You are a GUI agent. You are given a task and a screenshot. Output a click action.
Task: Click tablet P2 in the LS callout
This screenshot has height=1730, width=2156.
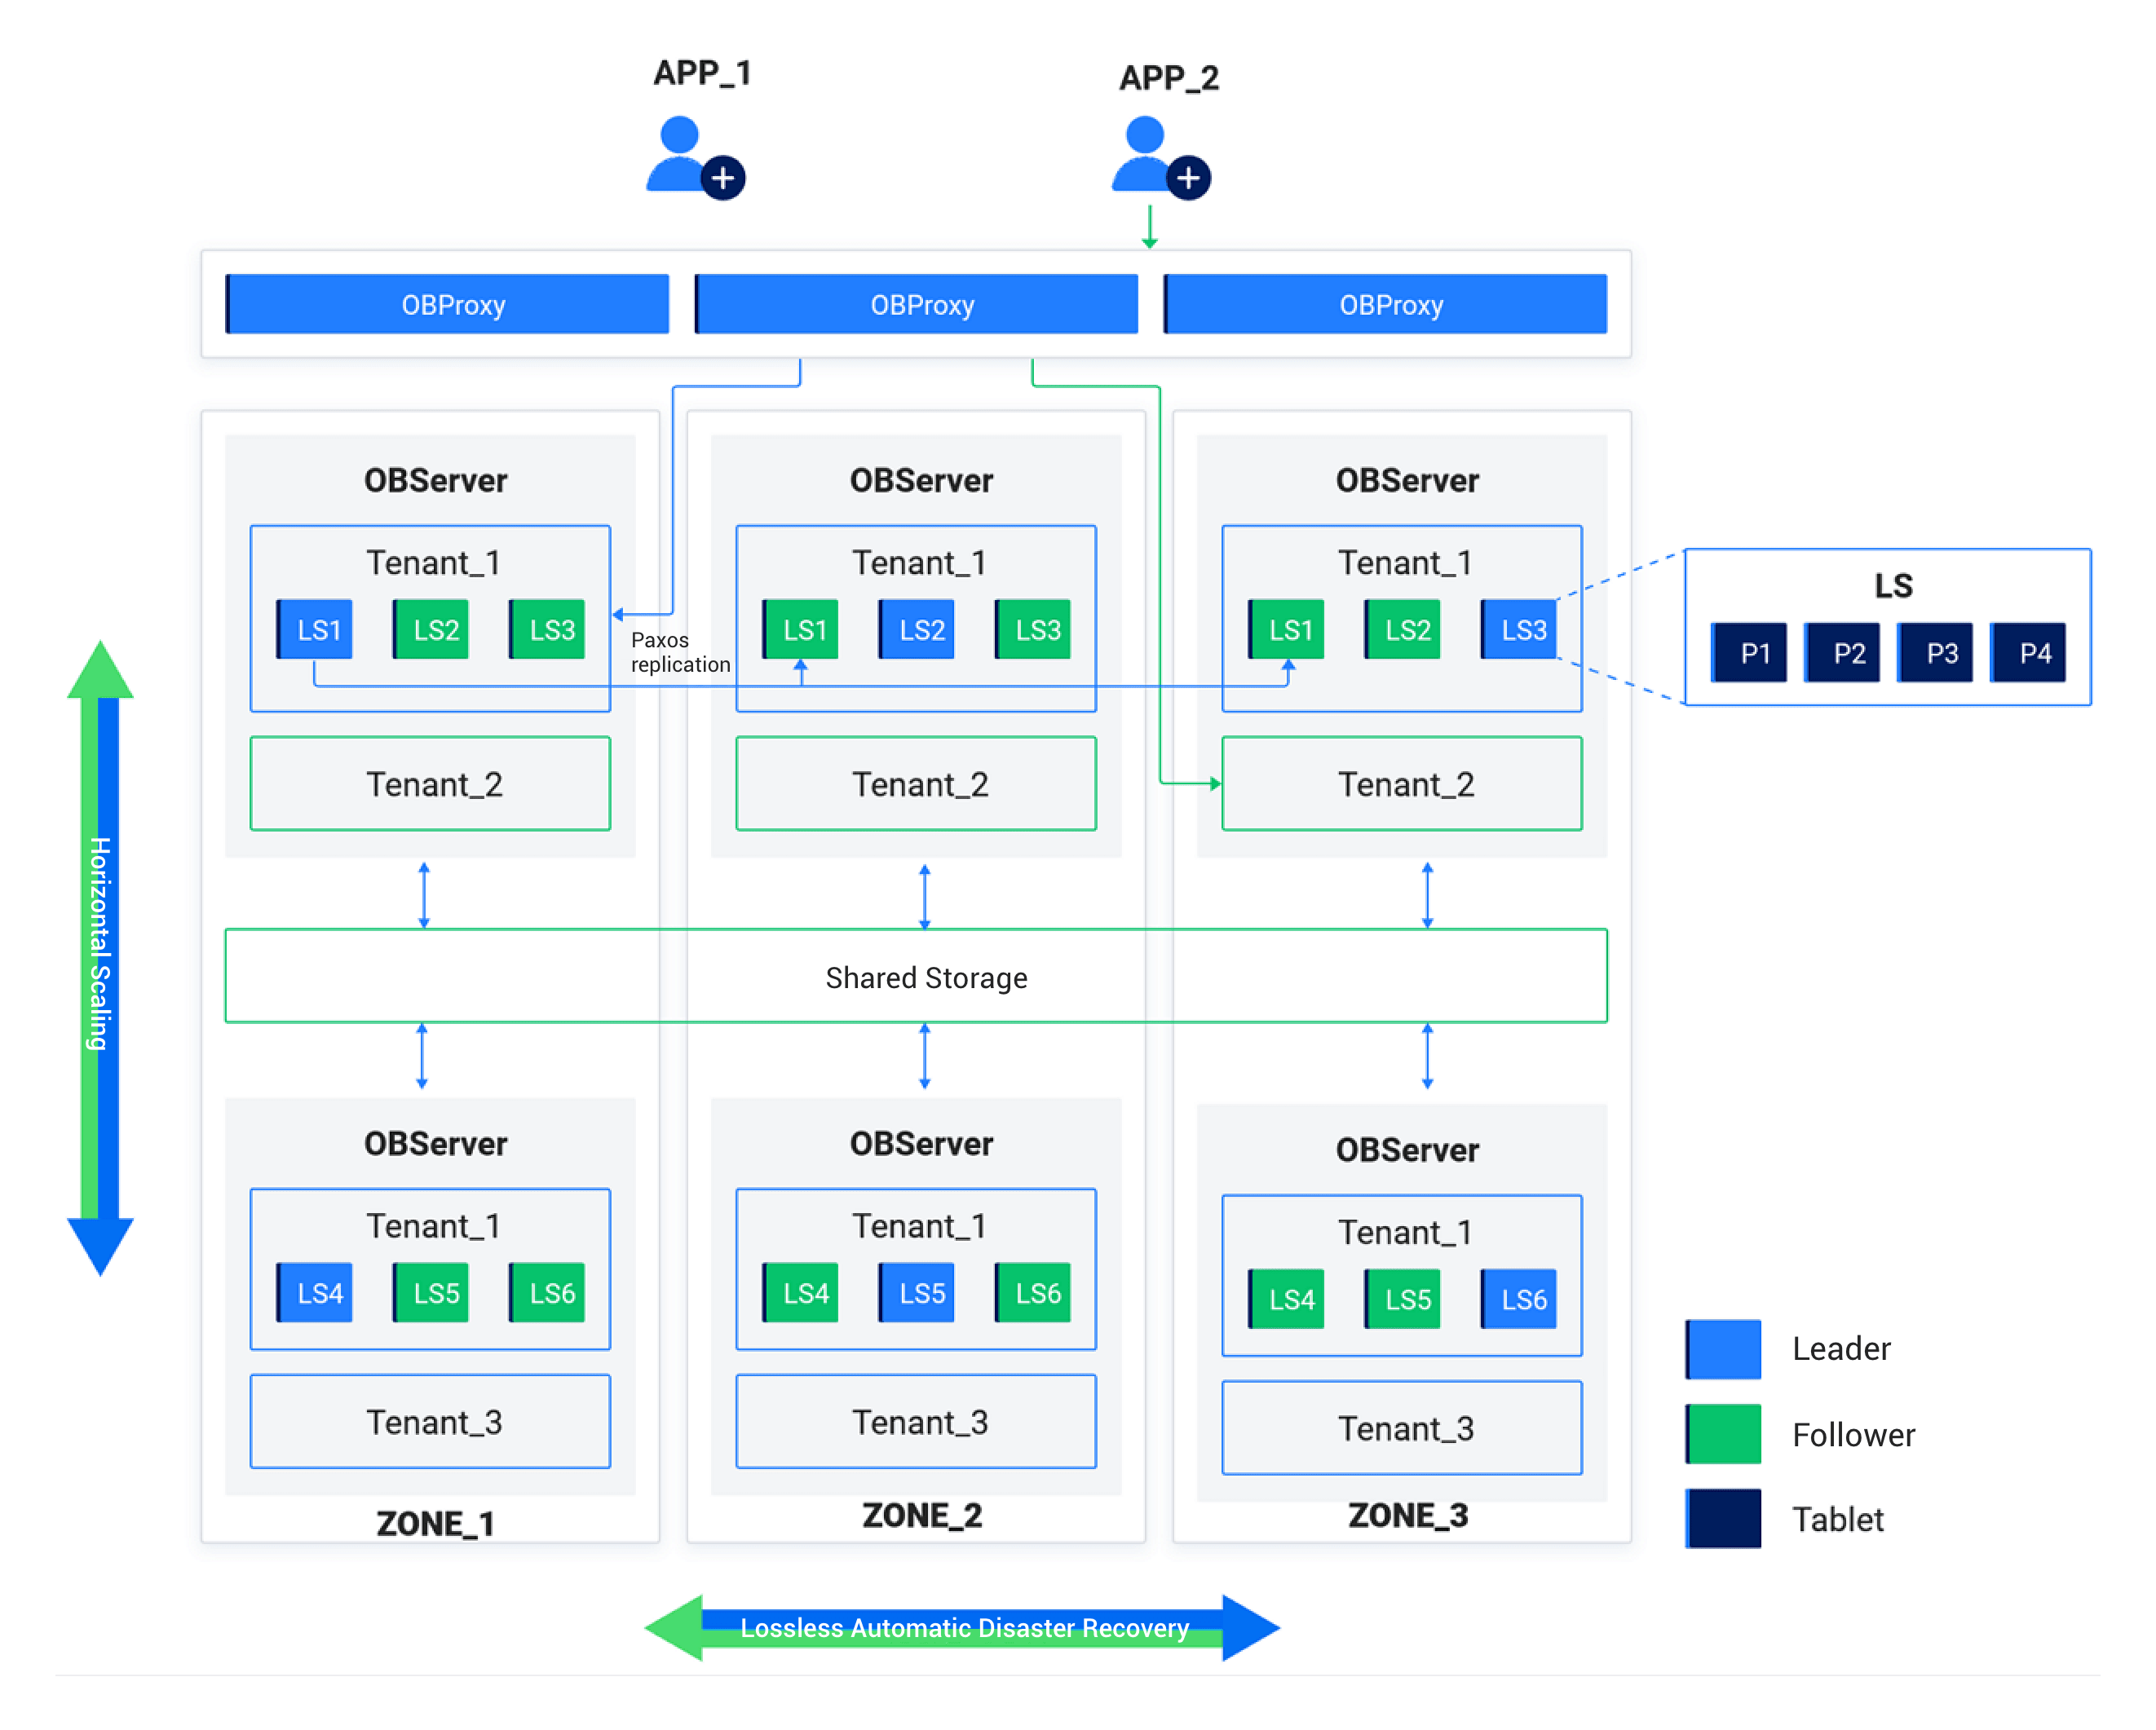(1842, 652)
